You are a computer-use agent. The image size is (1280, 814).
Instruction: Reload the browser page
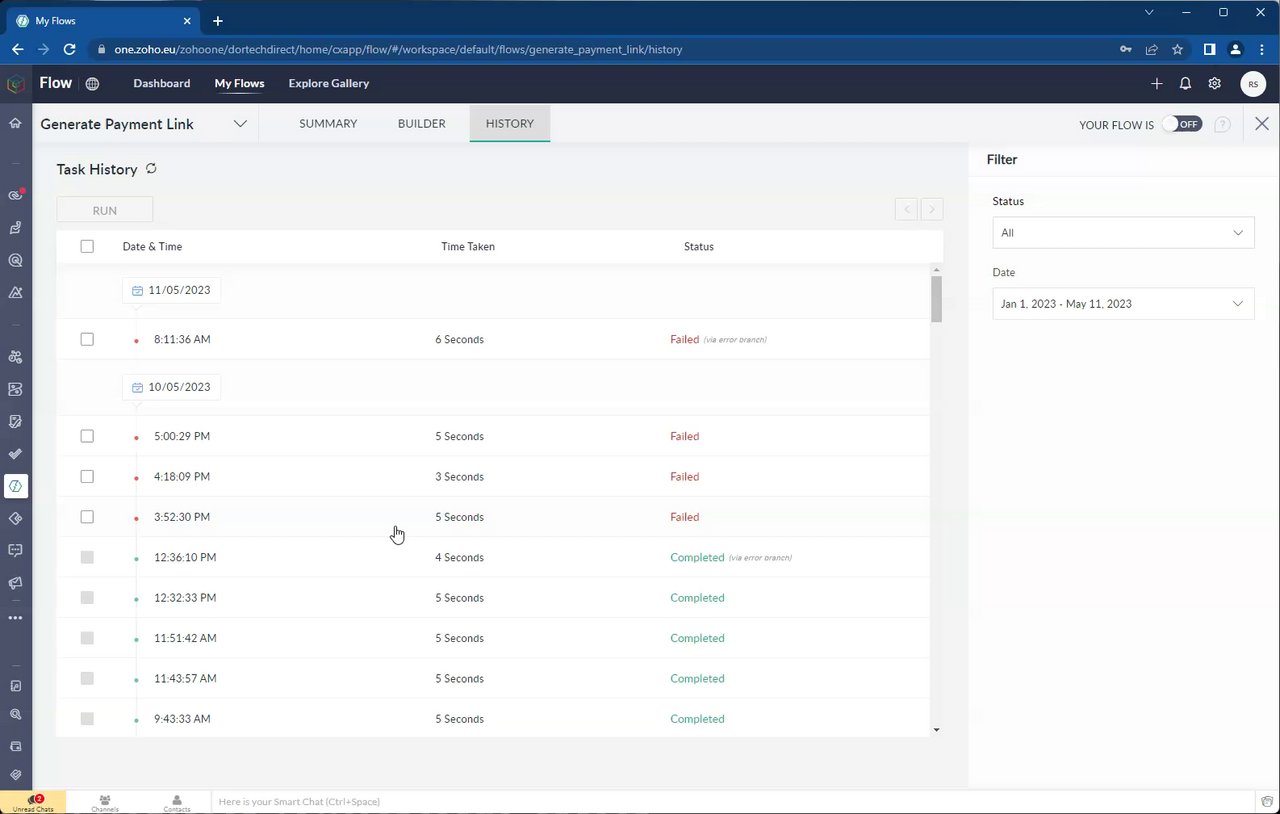tap(69, 49)
